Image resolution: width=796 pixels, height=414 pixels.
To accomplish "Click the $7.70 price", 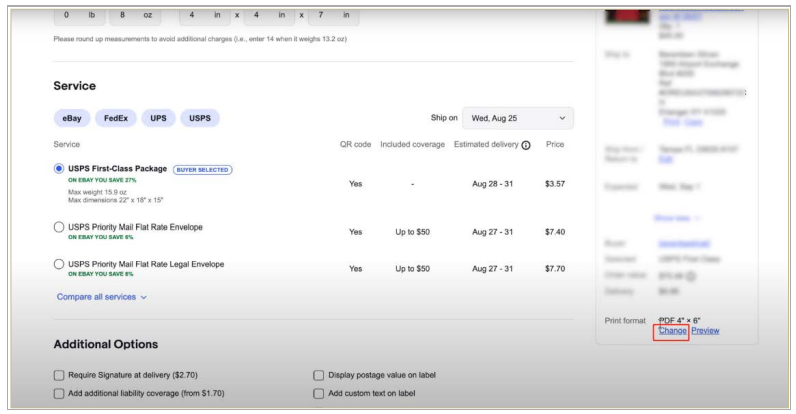I will 555,268.
